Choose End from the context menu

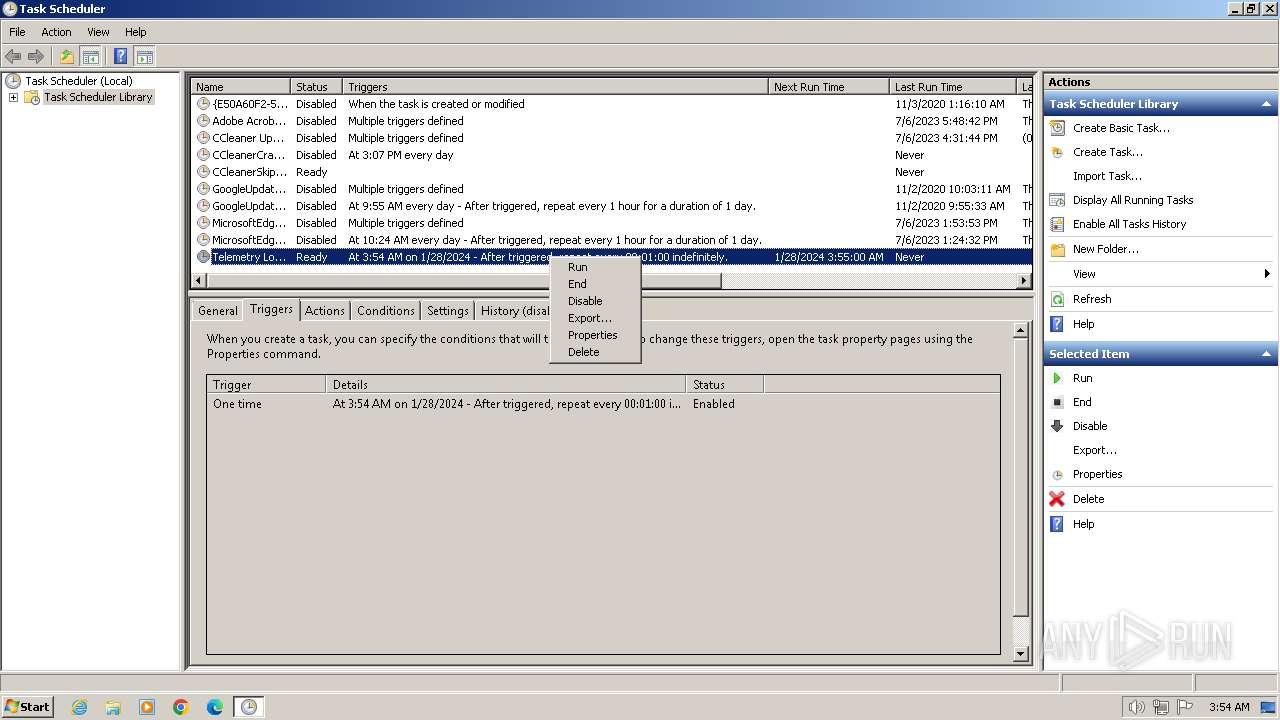click(x=595, y=284)
